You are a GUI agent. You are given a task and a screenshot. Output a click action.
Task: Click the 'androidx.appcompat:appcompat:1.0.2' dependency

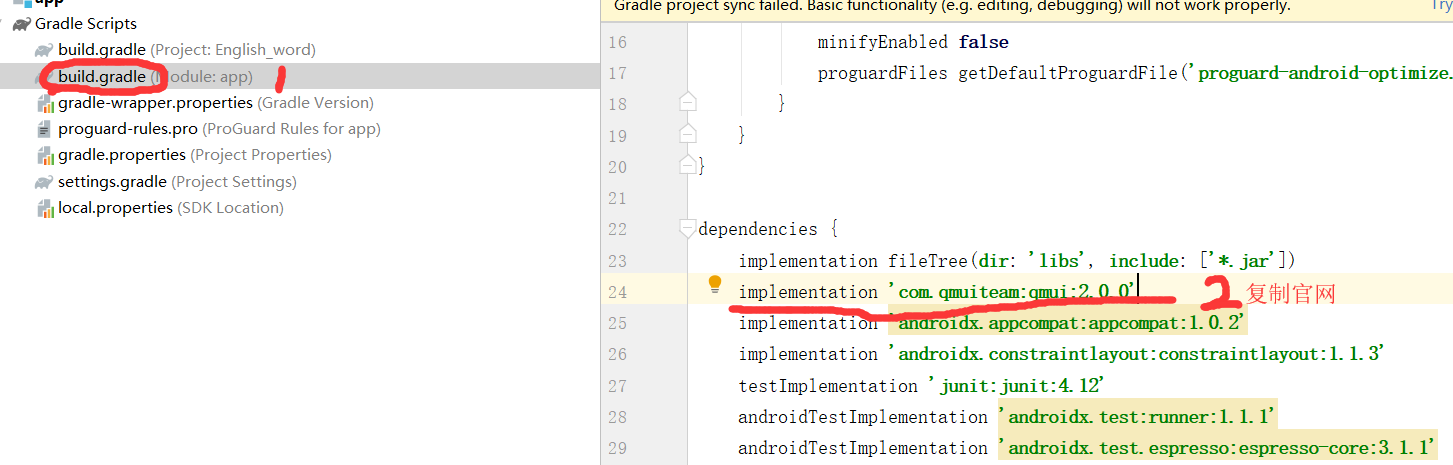pyautogui.click(x=1068, y=322)
